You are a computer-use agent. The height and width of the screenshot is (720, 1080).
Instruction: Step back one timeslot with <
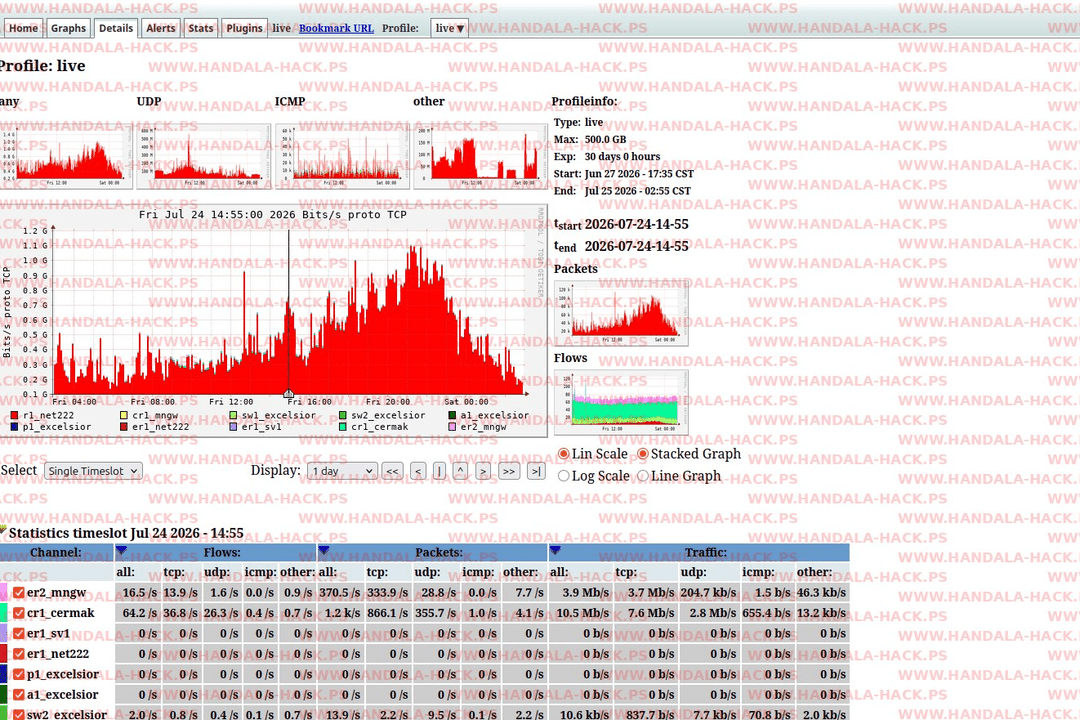point(417,471)
